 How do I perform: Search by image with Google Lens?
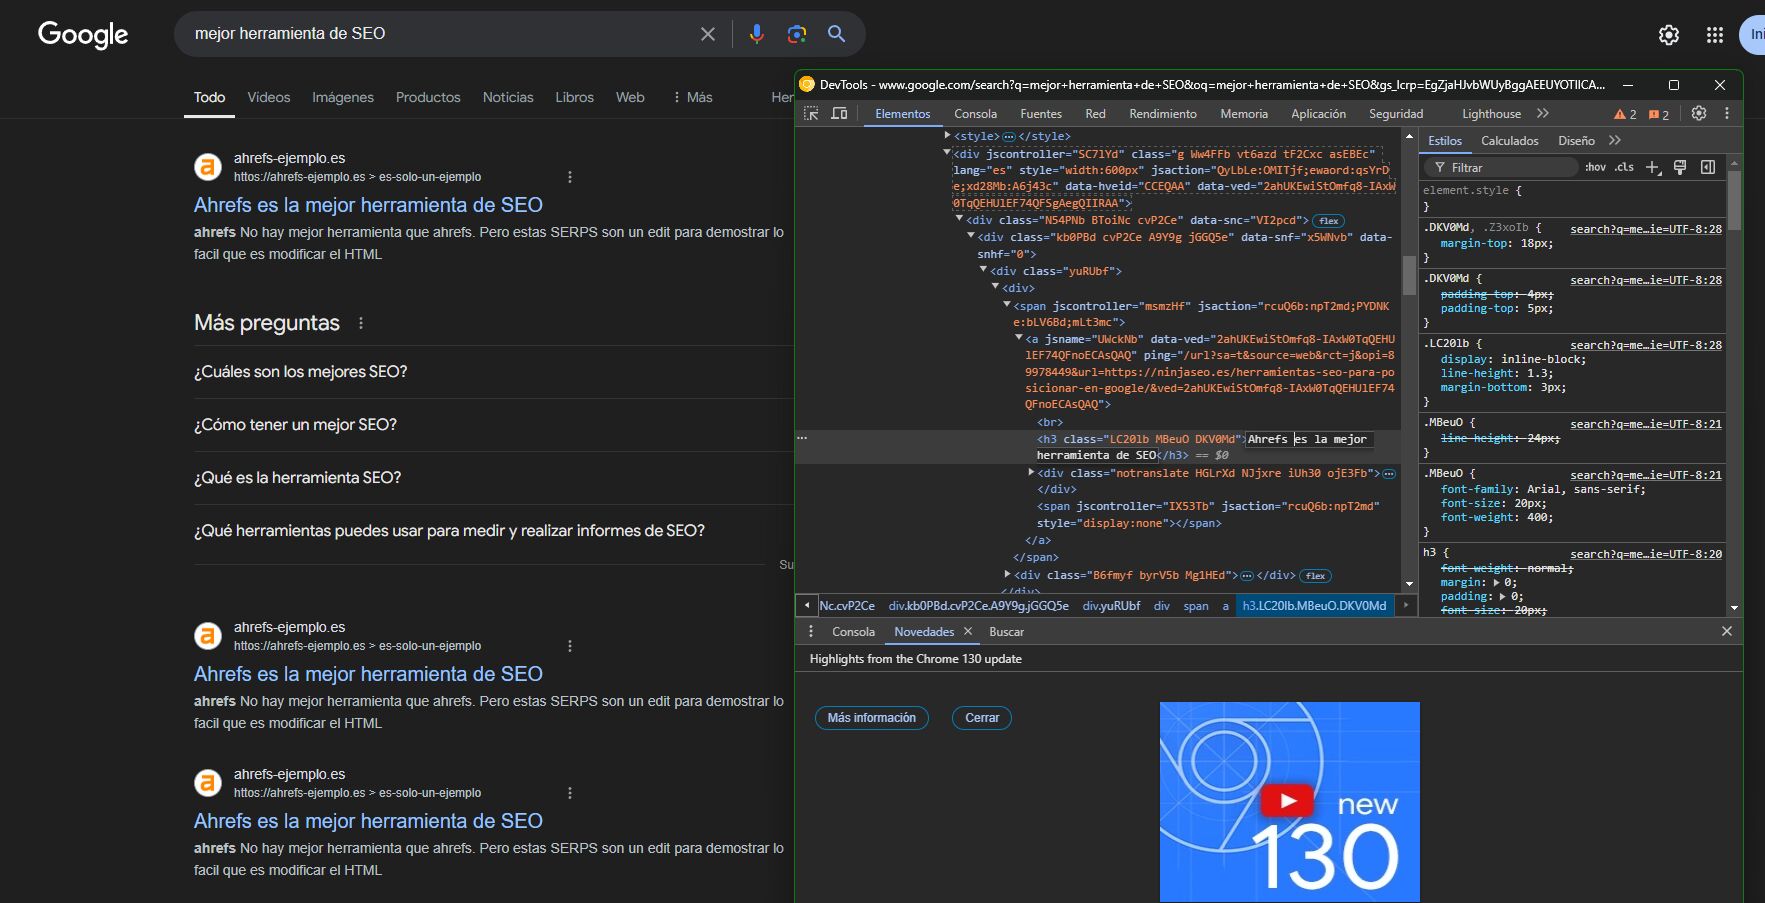[x=796, y=33]
